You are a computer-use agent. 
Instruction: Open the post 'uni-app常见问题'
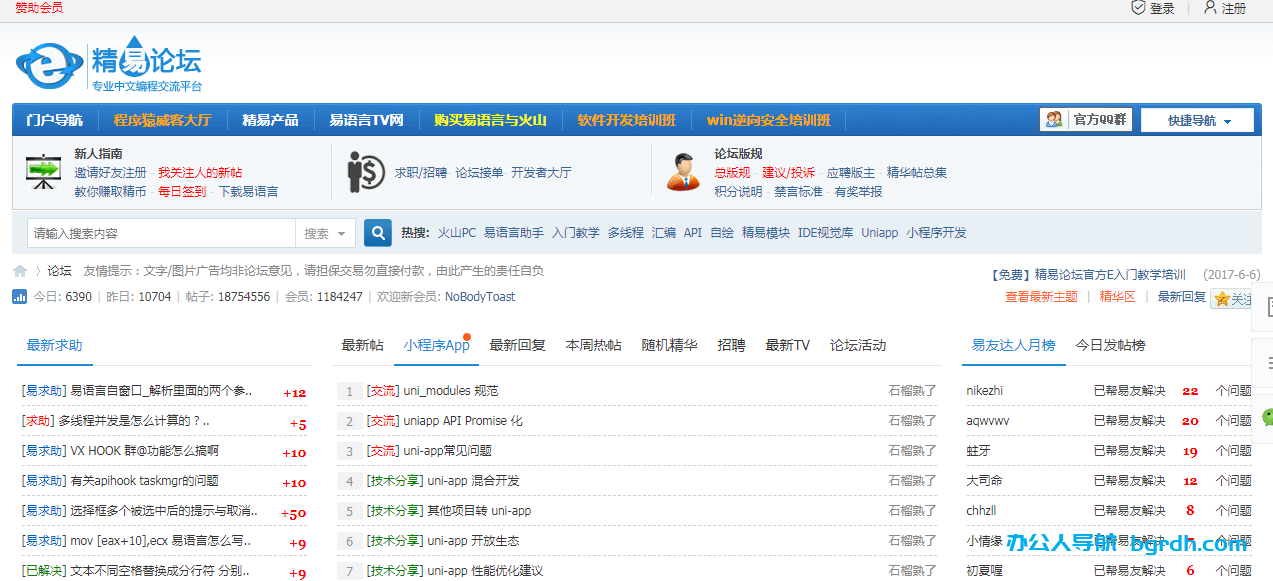click(447, 451)
